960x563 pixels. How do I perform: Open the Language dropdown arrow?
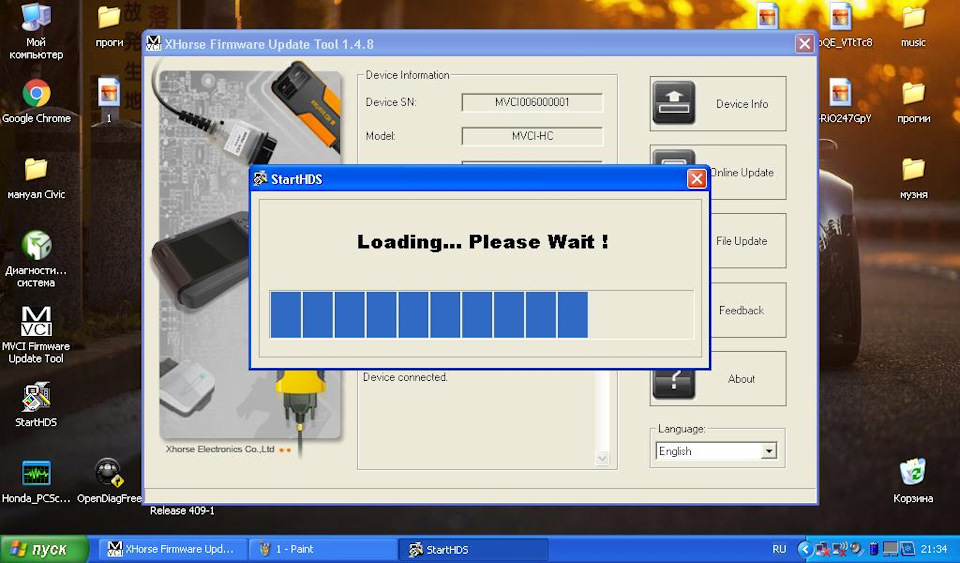[768, 451]
